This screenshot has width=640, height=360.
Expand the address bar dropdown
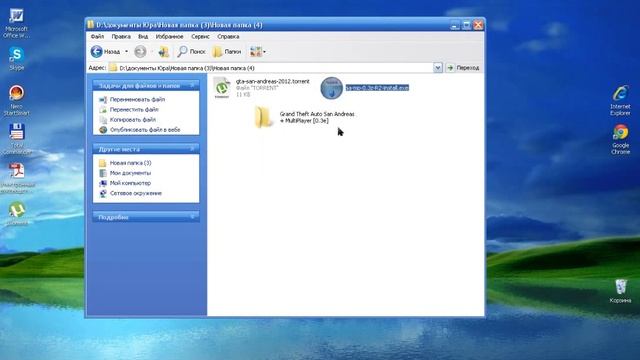tap(438, 68)
